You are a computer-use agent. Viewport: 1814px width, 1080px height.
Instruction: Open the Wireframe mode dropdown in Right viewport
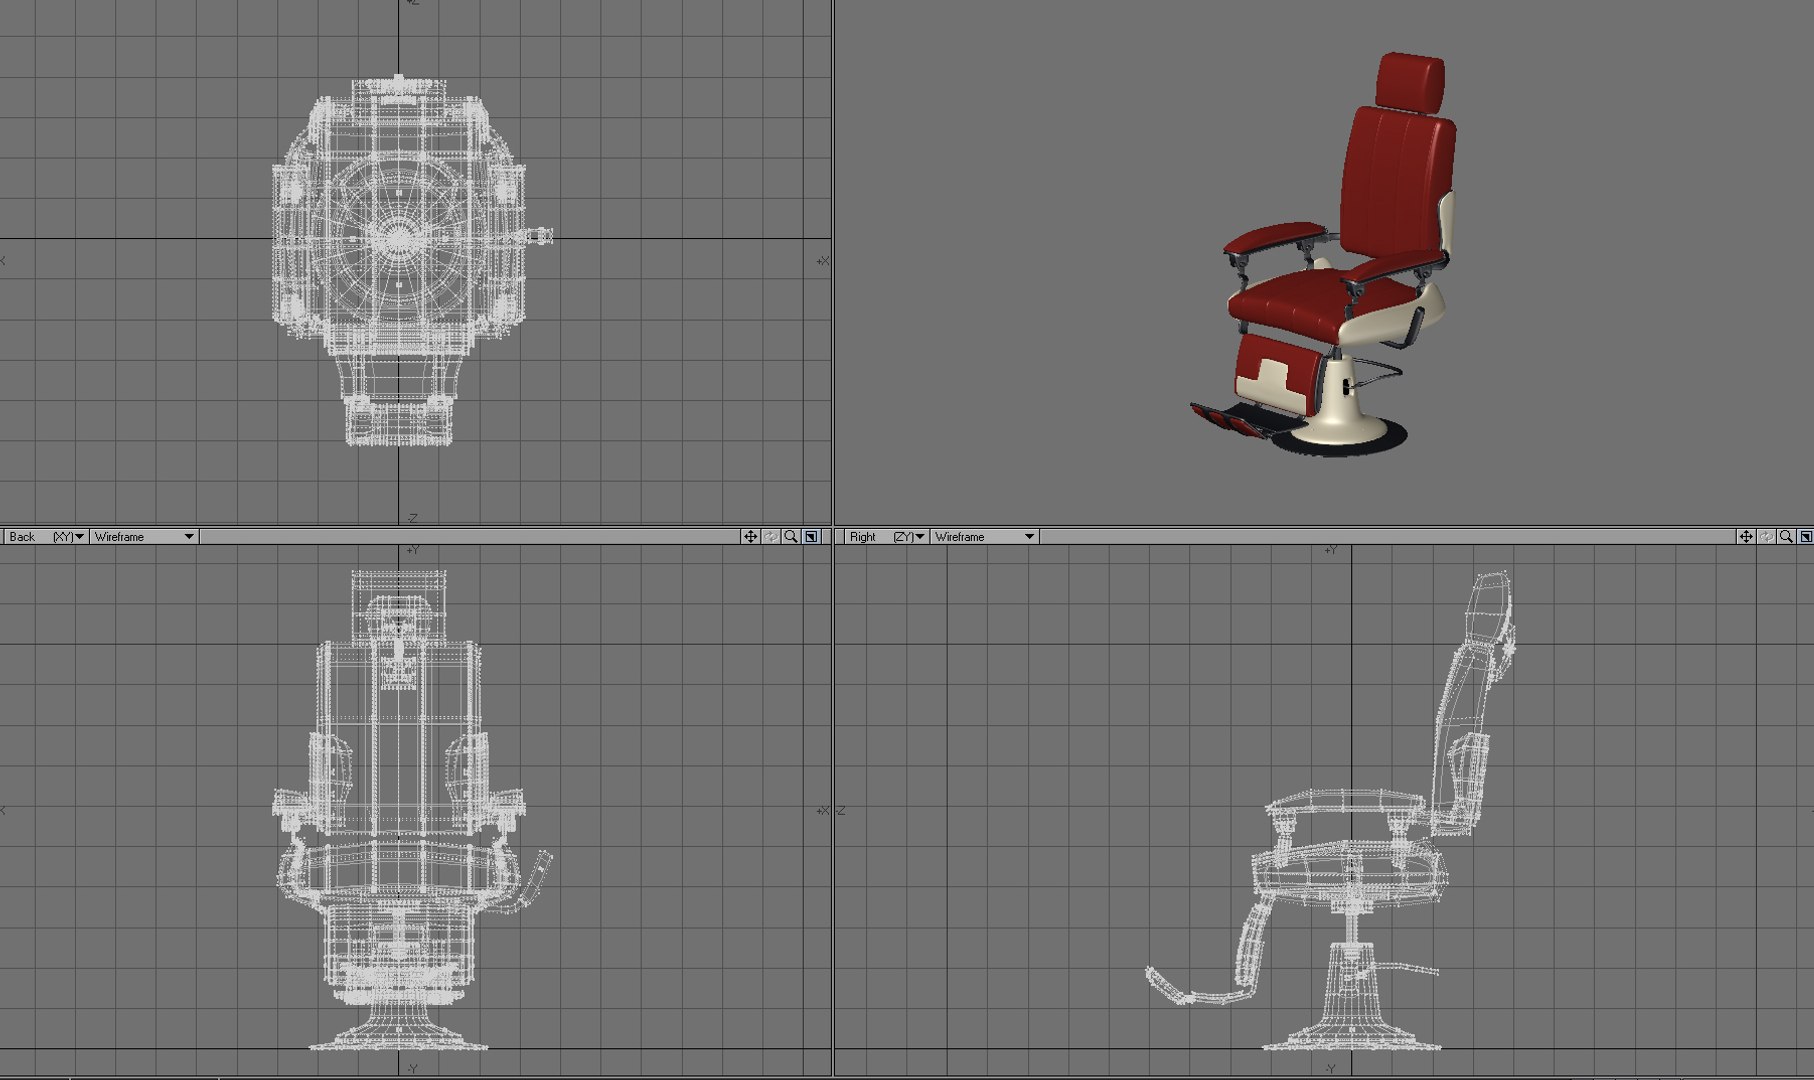pos(984,537)
